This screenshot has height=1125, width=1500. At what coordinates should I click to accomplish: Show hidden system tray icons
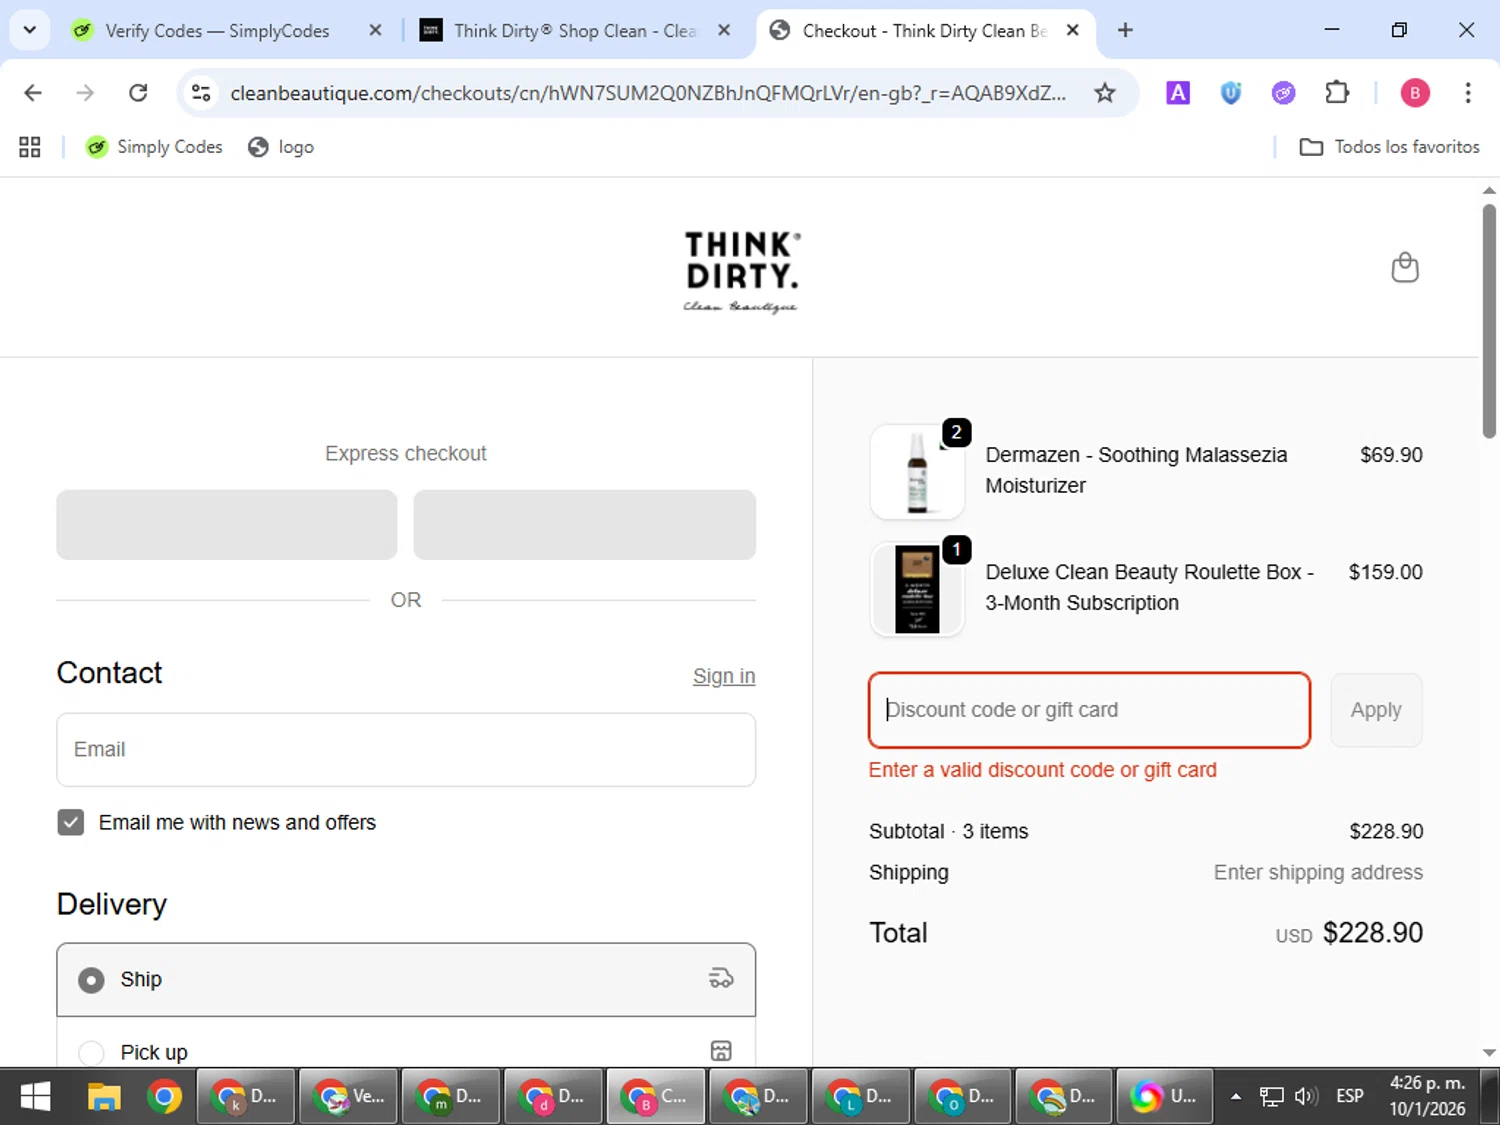click(1236, 1097)
